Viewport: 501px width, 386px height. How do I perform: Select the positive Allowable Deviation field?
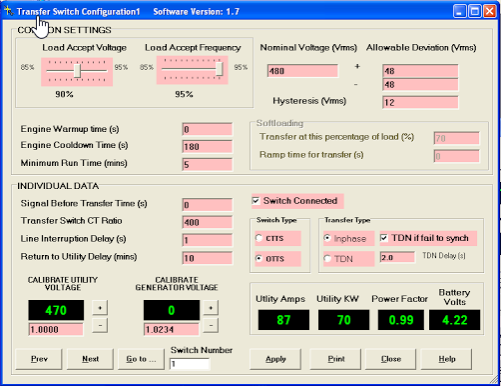420,71
